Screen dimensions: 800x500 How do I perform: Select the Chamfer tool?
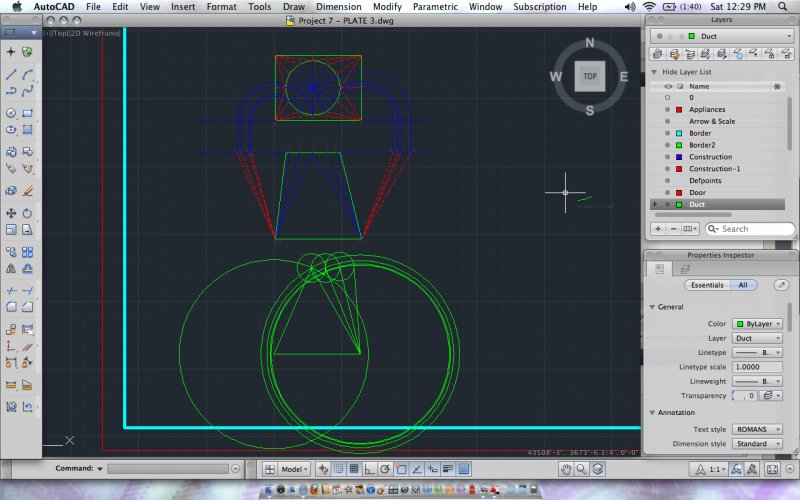click(28, 307)
